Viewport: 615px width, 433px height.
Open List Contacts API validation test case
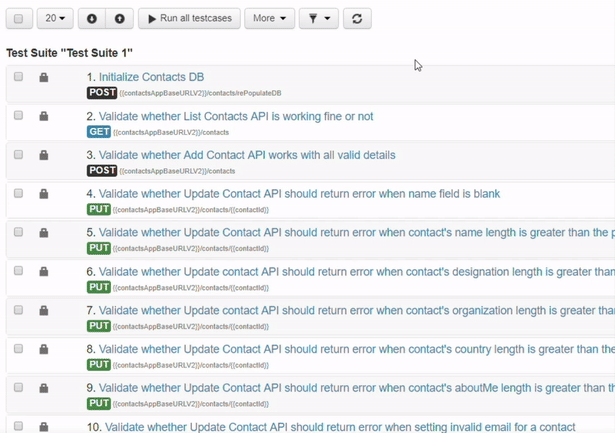pyautogui.click(x=235, y=116)
